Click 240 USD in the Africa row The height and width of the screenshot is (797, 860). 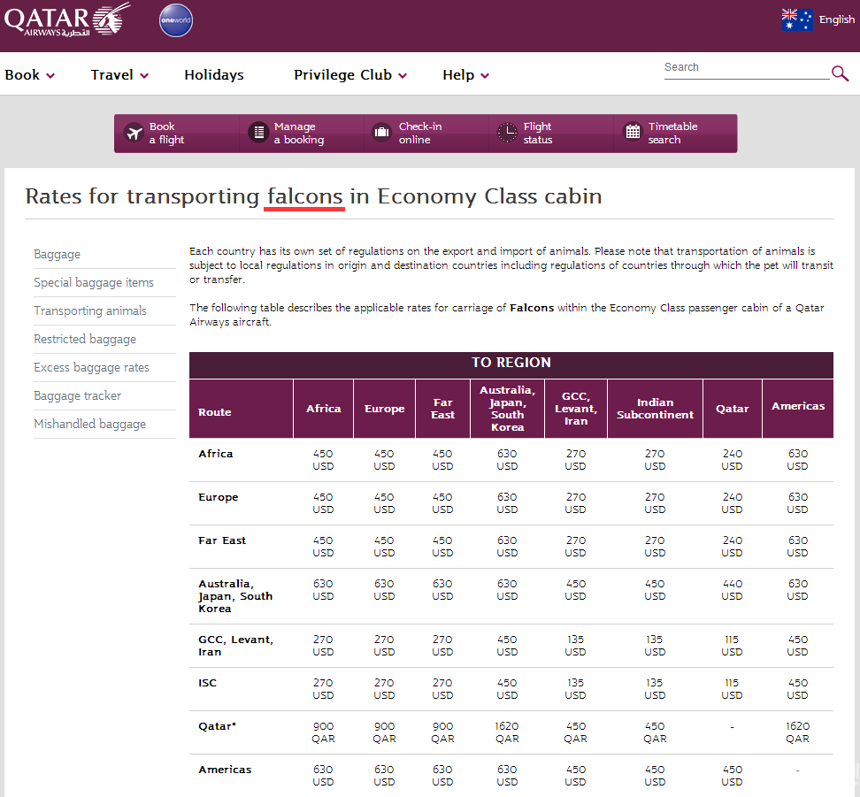[x=732, y=460]
